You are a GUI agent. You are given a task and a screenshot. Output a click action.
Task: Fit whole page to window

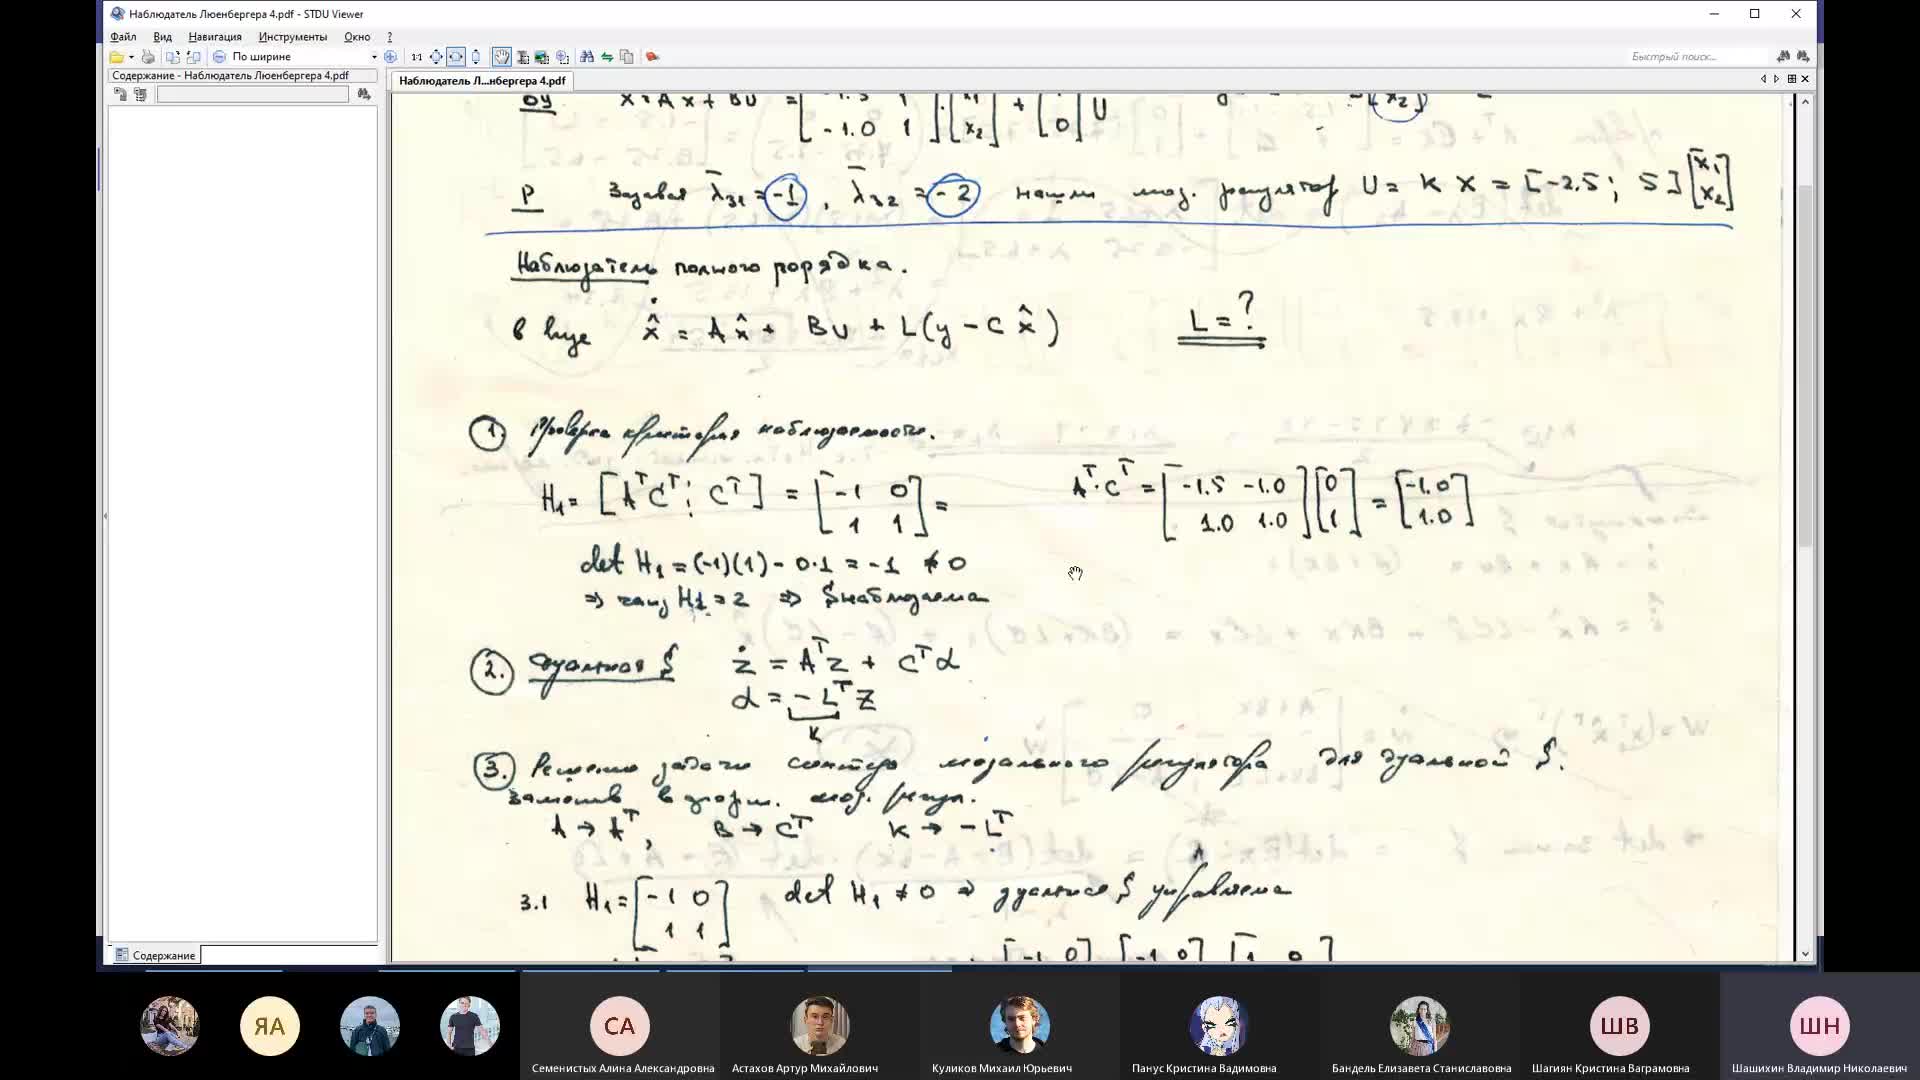[436, 57]
